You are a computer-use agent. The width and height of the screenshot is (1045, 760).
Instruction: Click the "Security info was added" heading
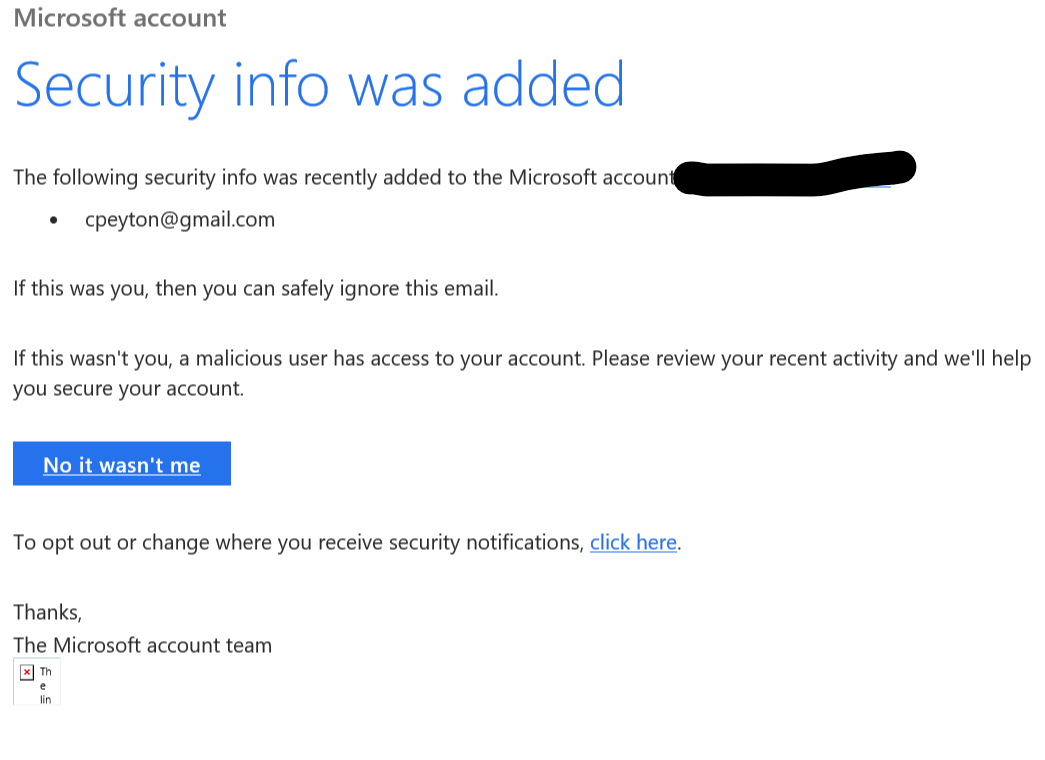[319, 86]
